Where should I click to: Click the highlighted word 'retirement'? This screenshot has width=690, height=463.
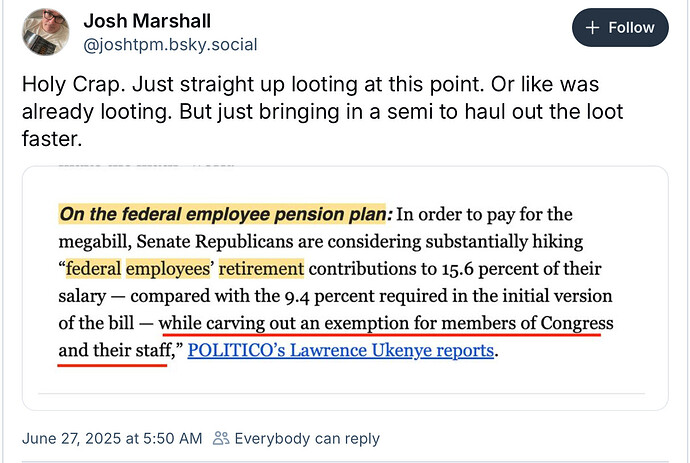coord(261,268)
